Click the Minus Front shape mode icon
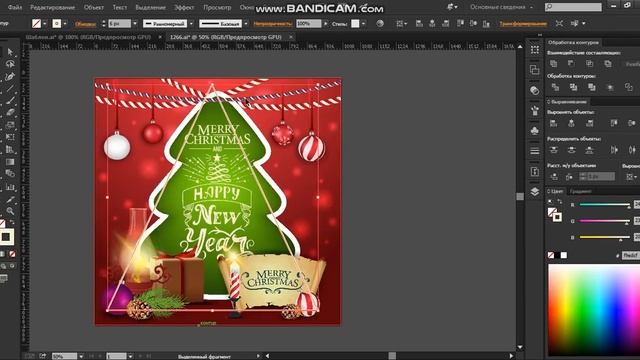Image resolution: width=640 pixels, height=360 pixels. 571,63
